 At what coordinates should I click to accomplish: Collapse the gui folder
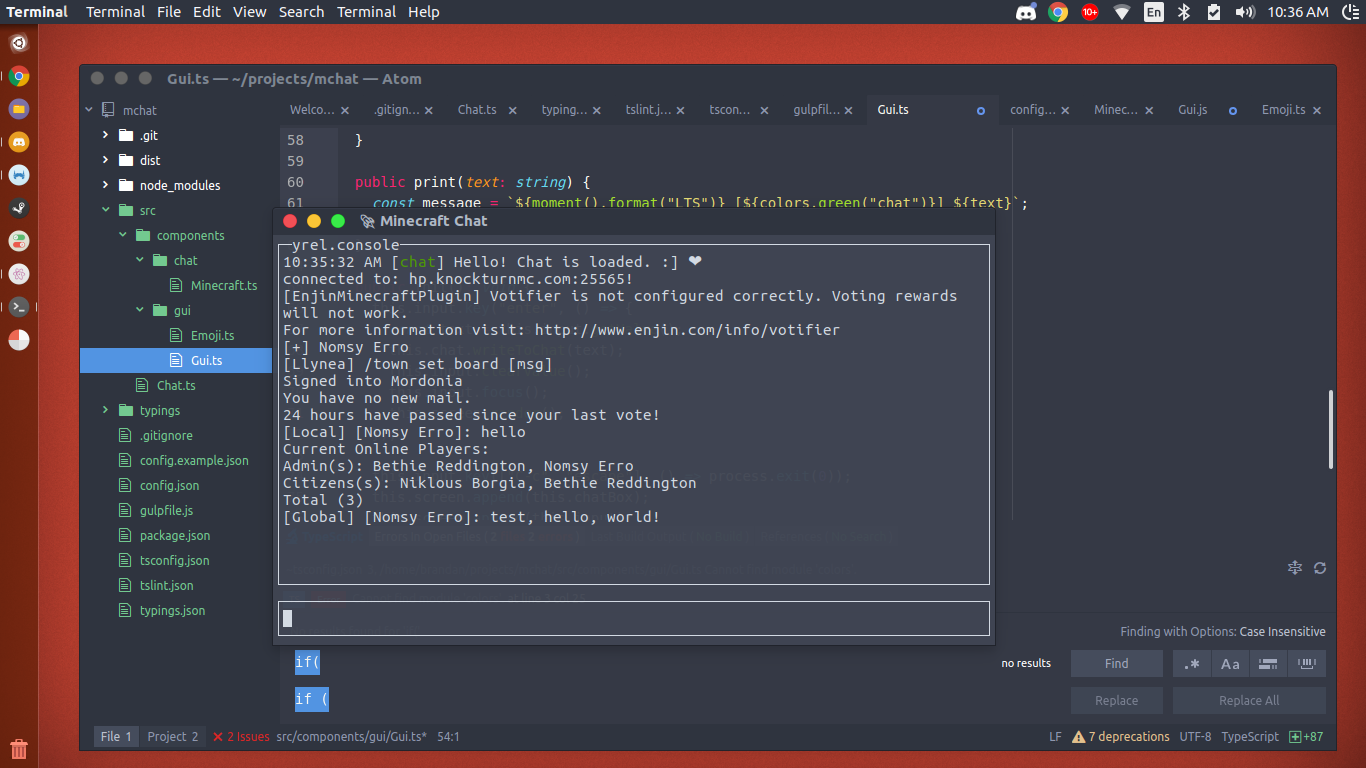tap(141, 310)
